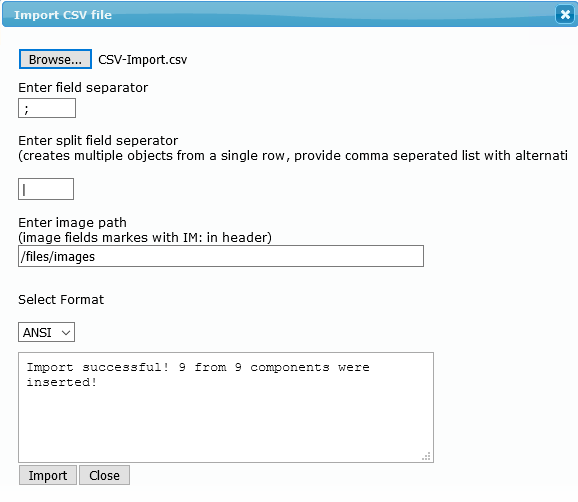
Task: Click inside the import result text area
Action: tap(226, 407)
